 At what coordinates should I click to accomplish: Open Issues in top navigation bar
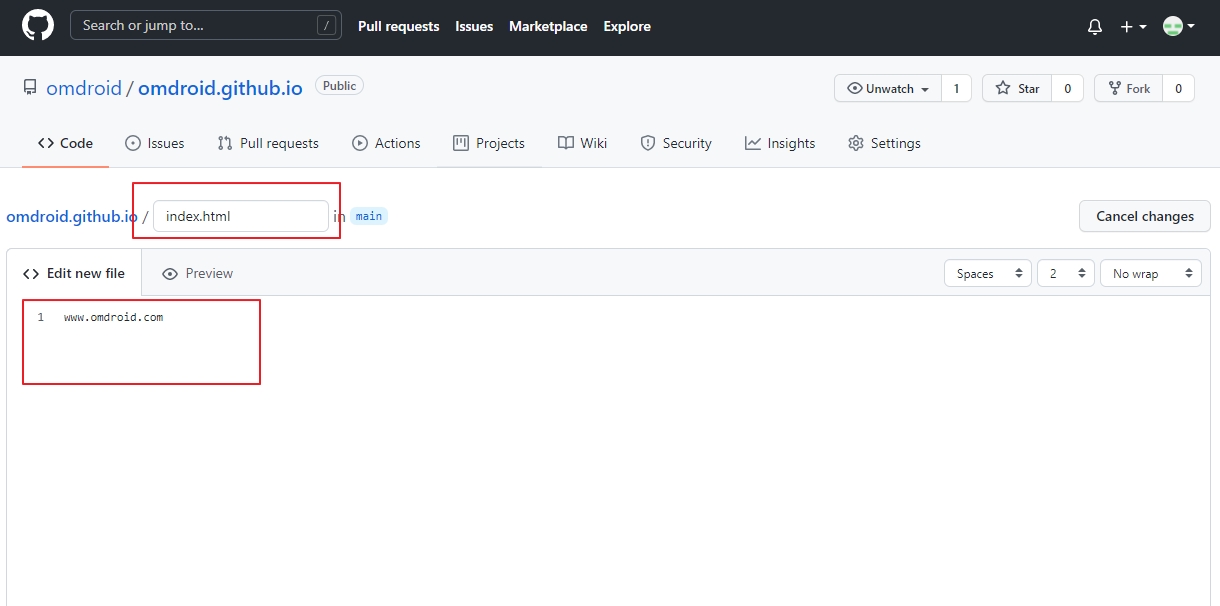point(474,27)
